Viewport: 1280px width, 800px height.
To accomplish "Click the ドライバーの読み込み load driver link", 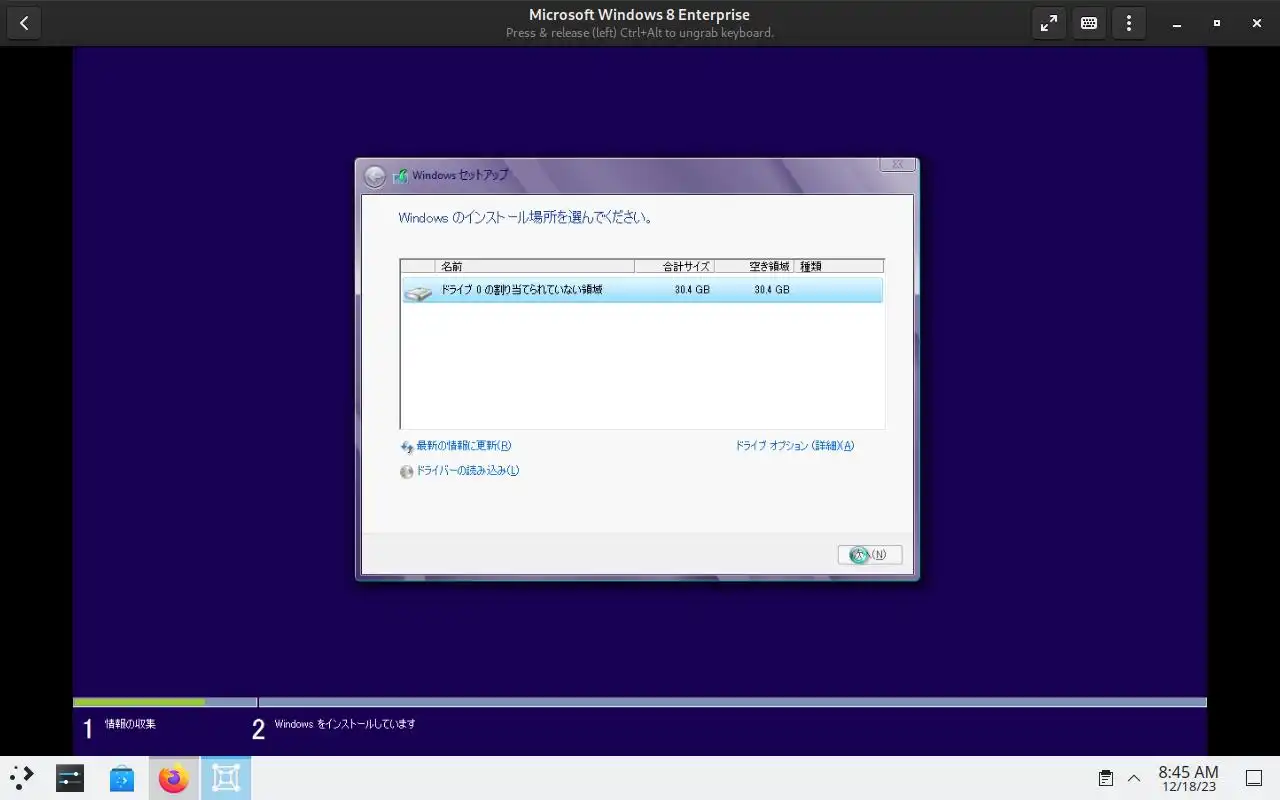I will 468,471.
